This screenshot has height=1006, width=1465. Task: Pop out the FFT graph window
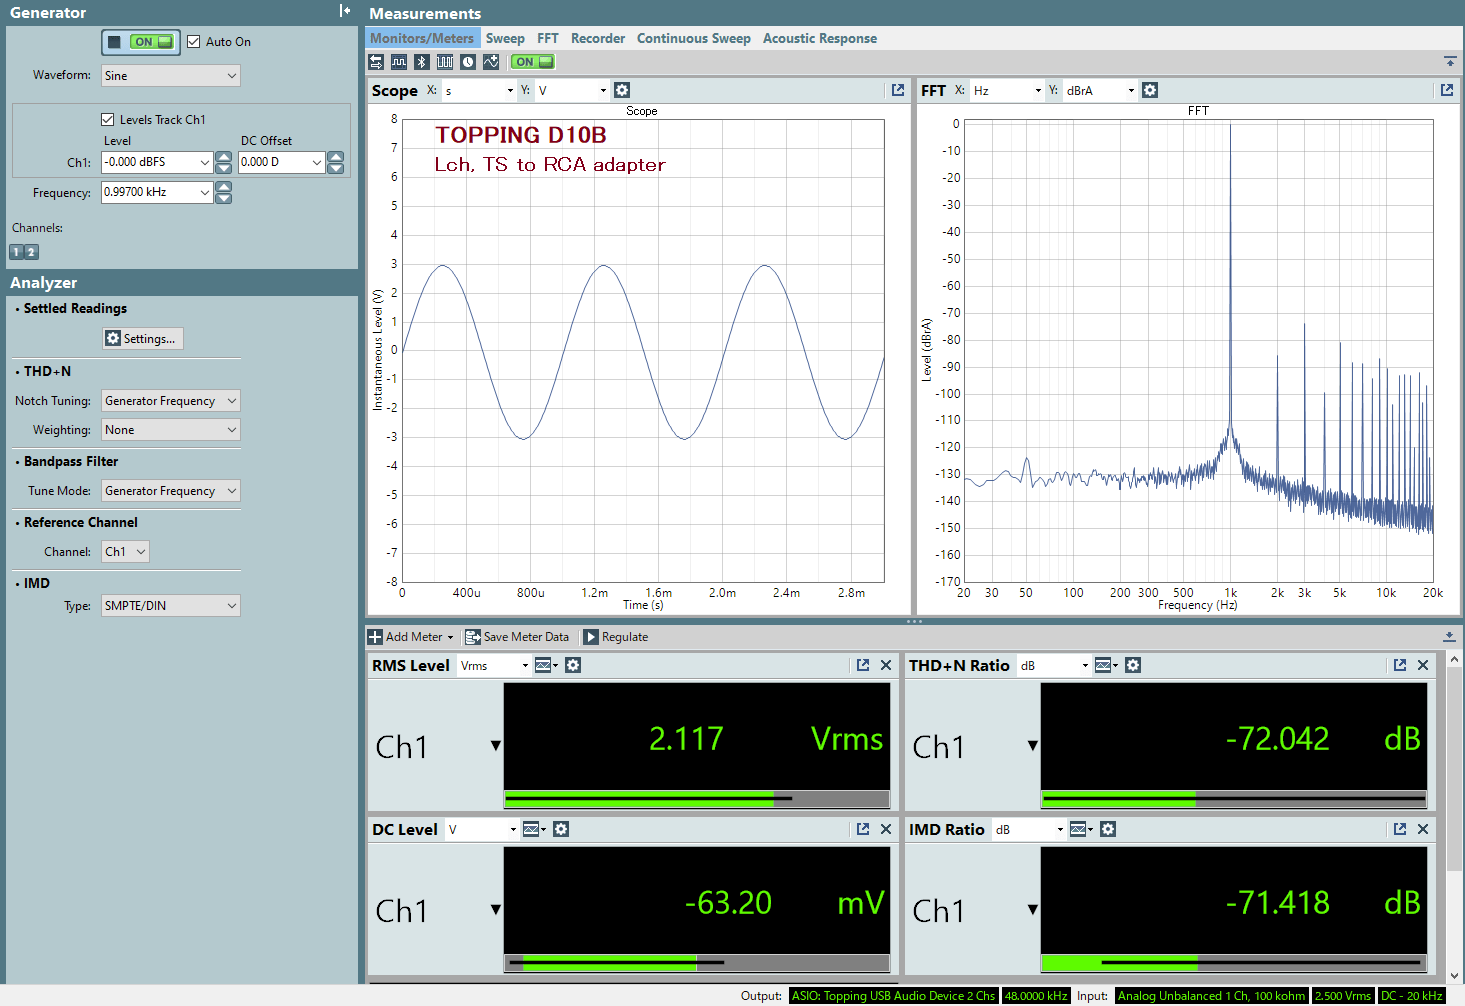pyautogui.click(x=1447, y=90)
